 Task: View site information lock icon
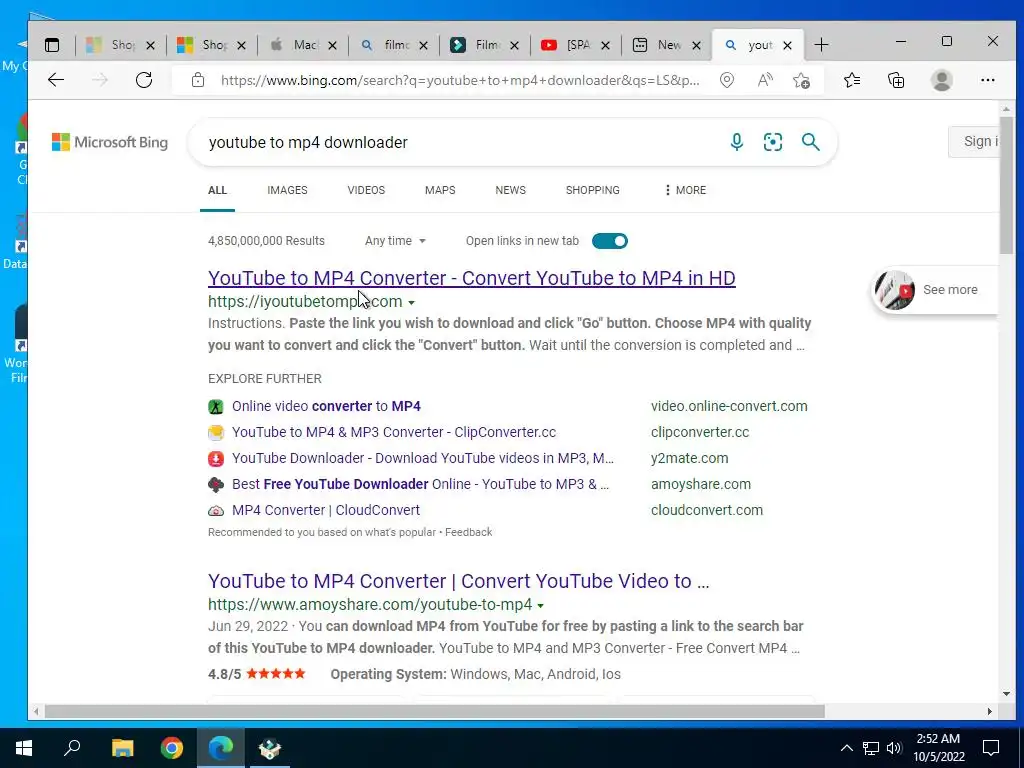(x=198, y=80)
